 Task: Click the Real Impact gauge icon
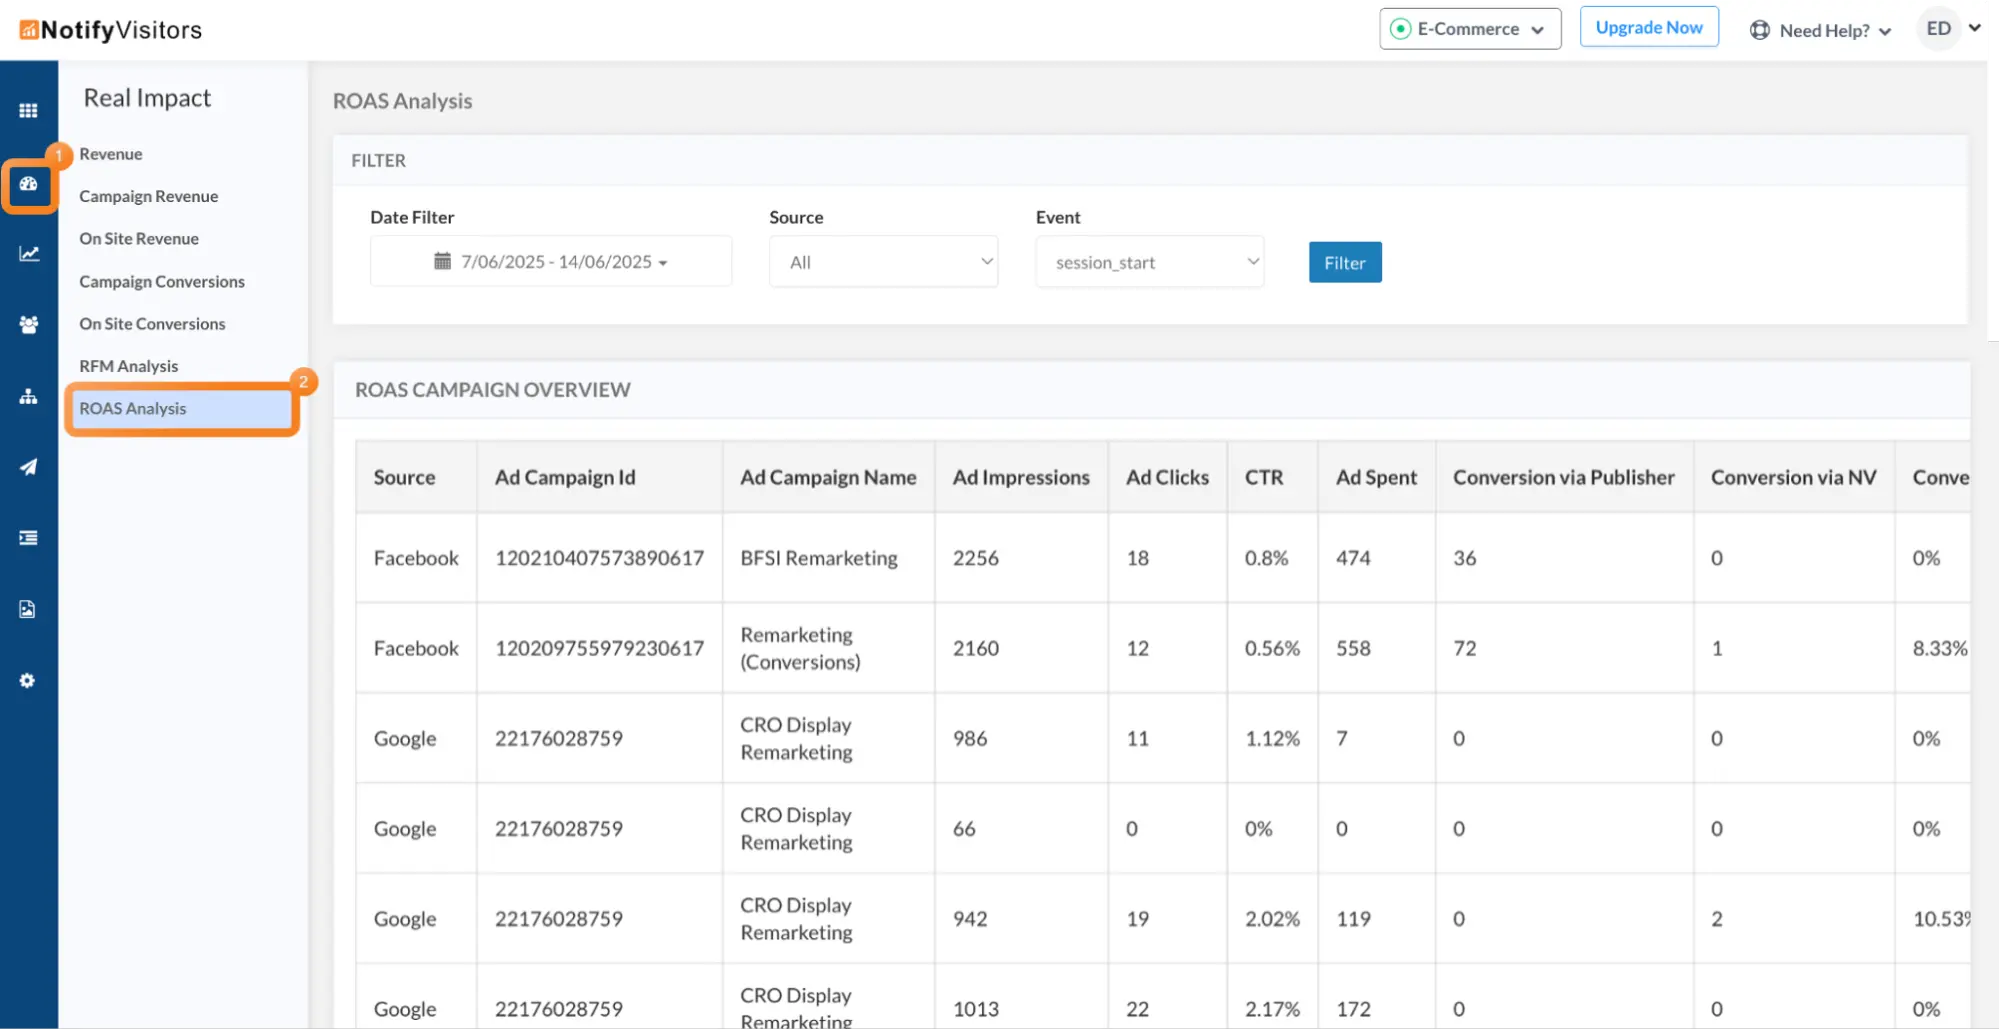click(x=28, y=184)
